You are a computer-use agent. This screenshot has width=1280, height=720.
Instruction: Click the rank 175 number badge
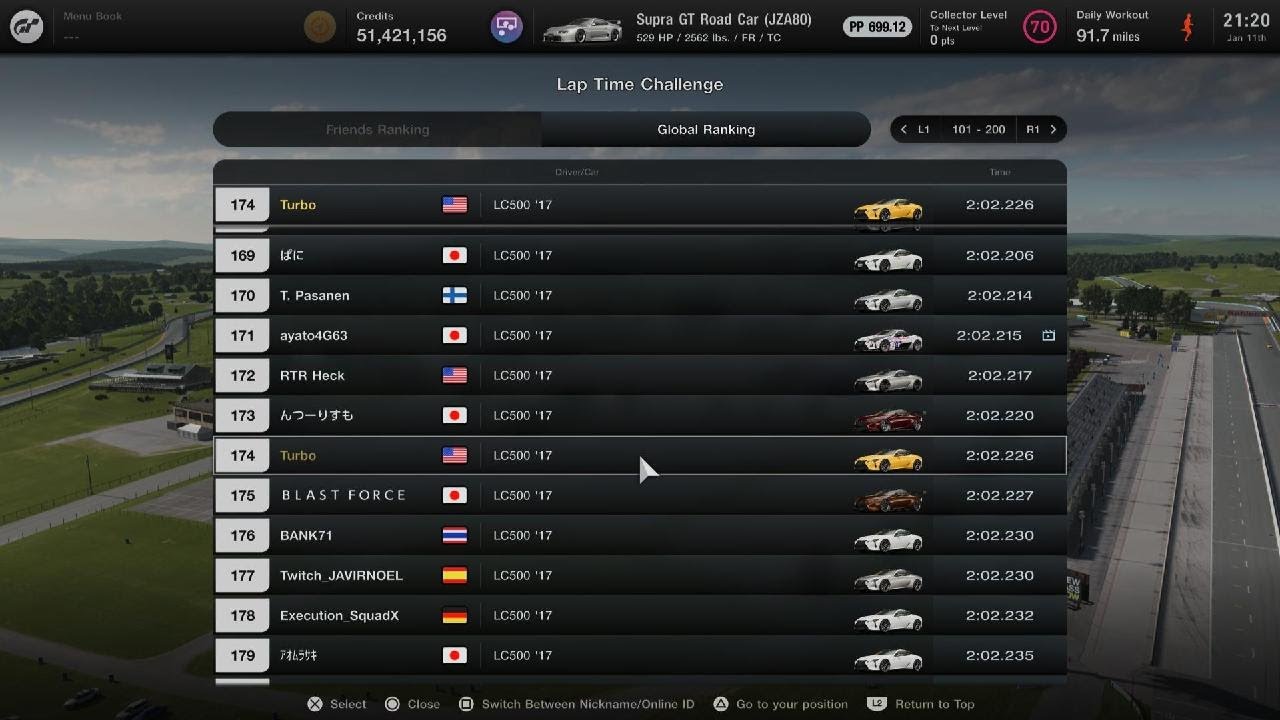[242, 495]
